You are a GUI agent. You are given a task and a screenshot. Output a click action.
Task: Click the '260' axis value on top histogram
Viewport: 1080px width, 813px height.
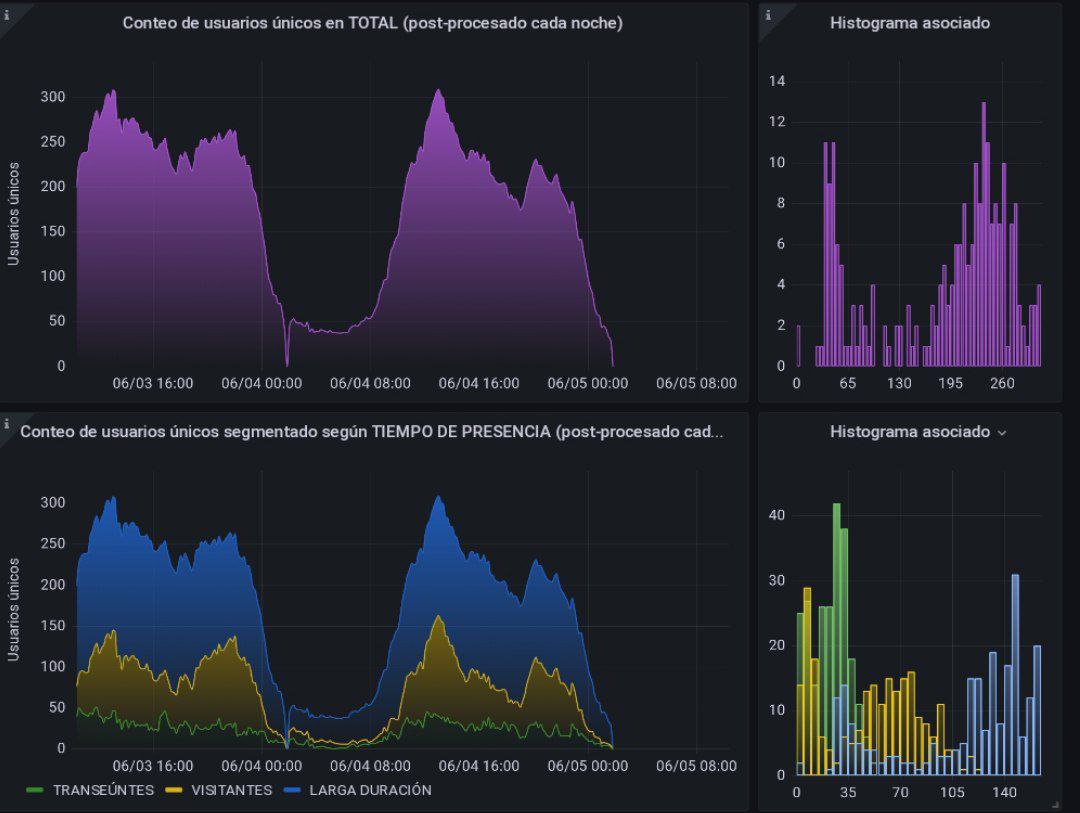point(1002,383)
